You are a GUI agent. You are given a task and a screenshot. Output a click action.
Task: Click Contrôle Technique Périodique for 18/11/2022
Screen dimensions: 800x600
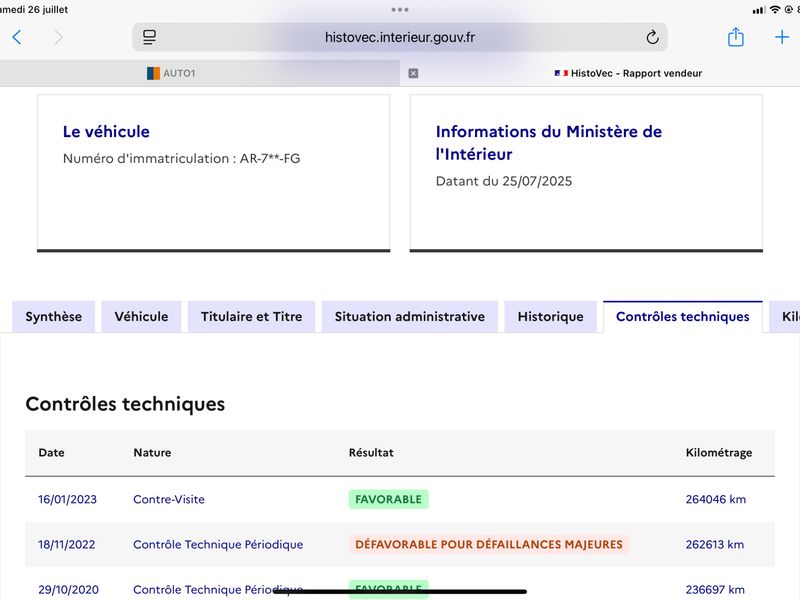[x=218, y=544]
